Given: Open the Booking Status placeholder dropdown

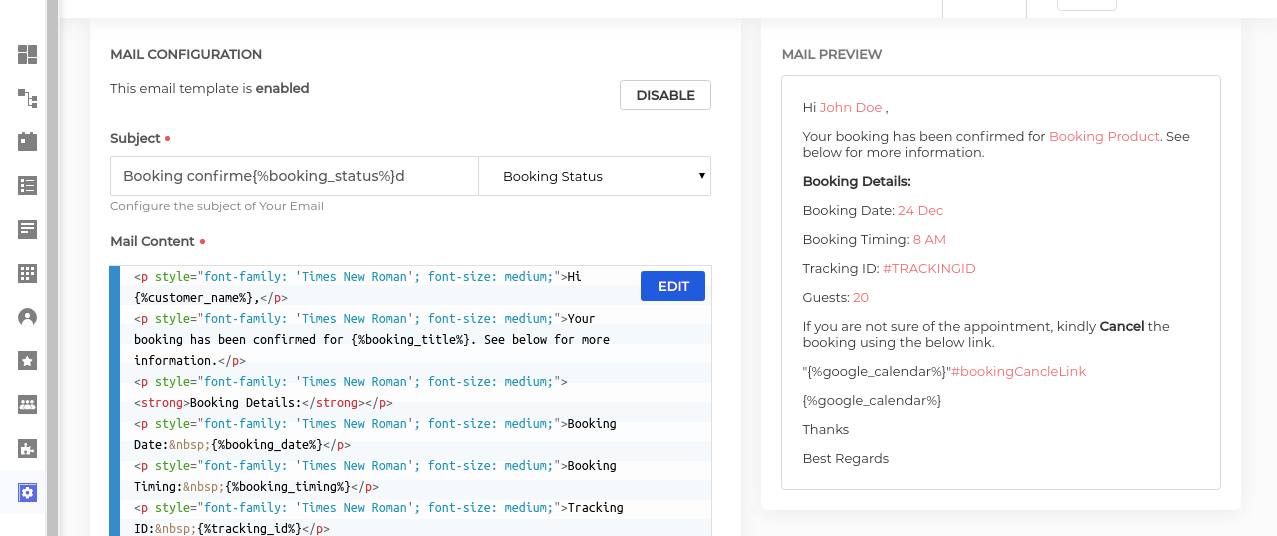Looking at the screenshot, I should point(594,176).
